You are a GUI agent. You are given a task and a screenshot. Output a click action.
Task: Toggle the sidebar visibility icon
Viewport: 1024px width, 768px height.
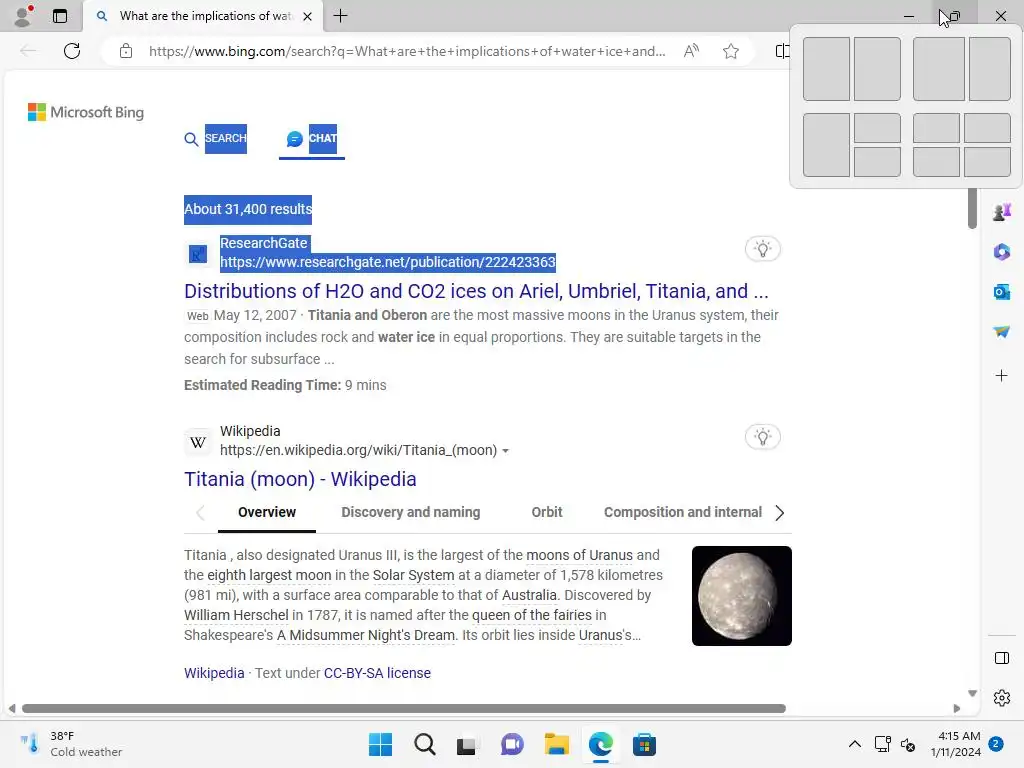click(x=1002, y=658)
